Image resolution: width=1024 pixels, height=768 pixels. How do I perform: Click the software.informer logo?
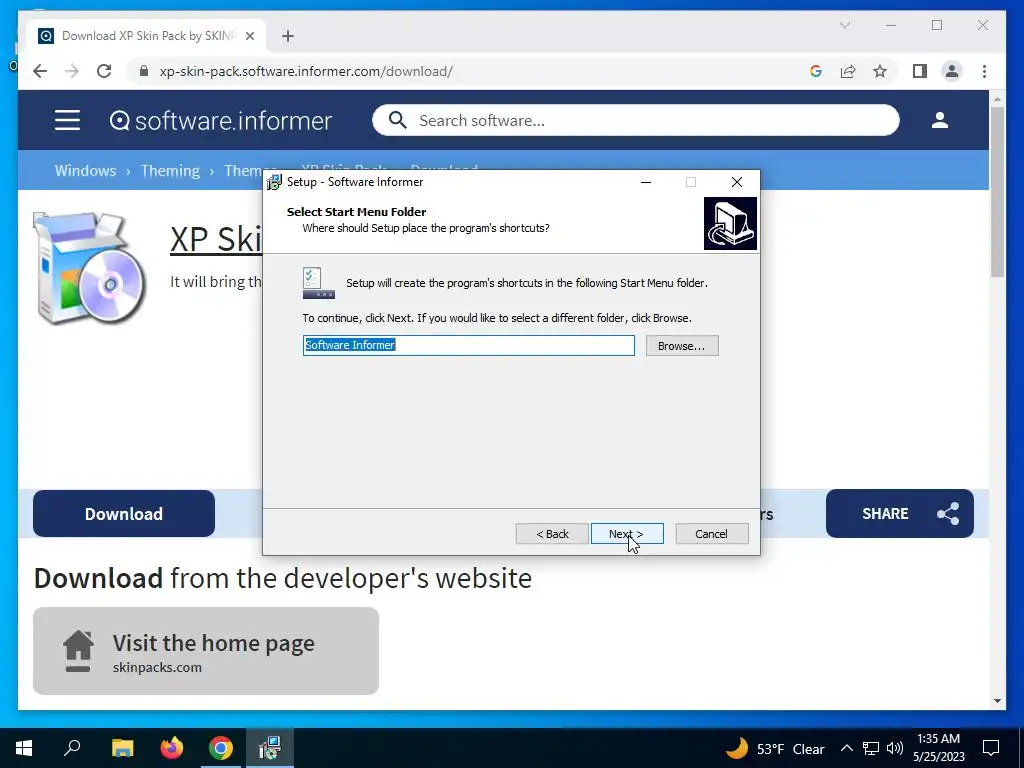coord(221,121)
